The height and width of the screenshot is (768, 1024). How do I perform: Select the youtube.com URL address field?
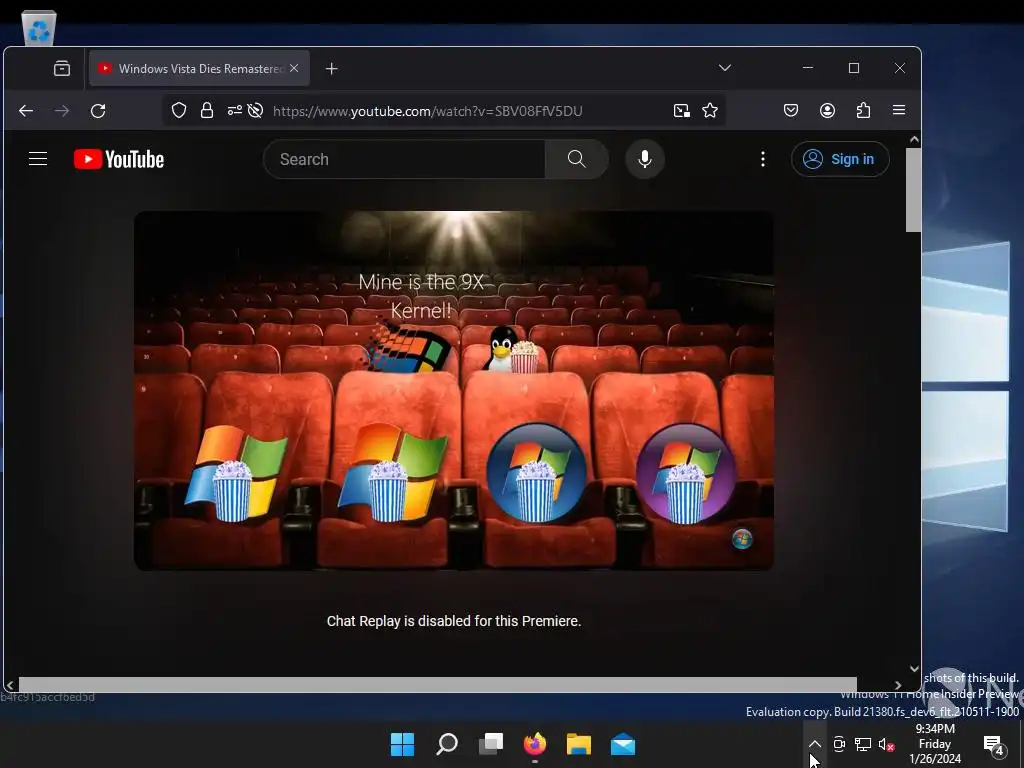427,111
